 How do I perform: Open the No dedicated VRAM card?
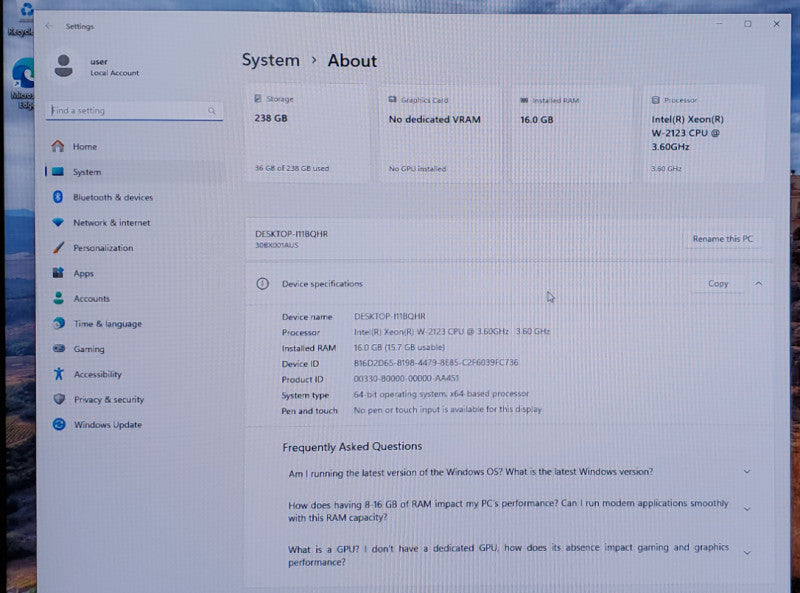[x=441, y=134]
